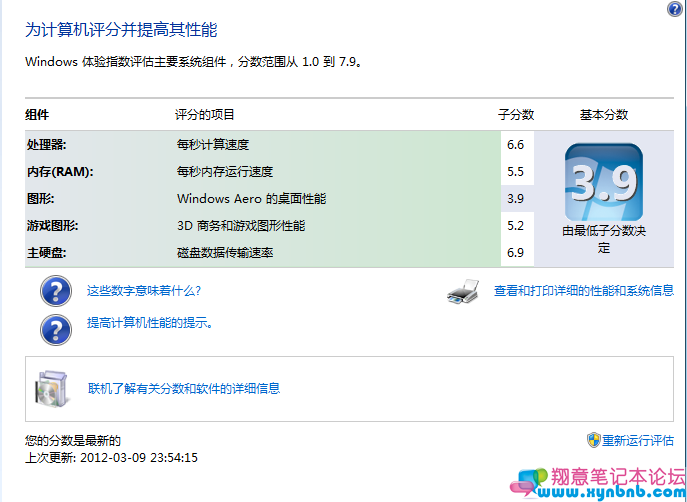Open 查看和打印详细的性能和系统信息 link
This screenshot has height=502, width=687.
coord(584,291)
